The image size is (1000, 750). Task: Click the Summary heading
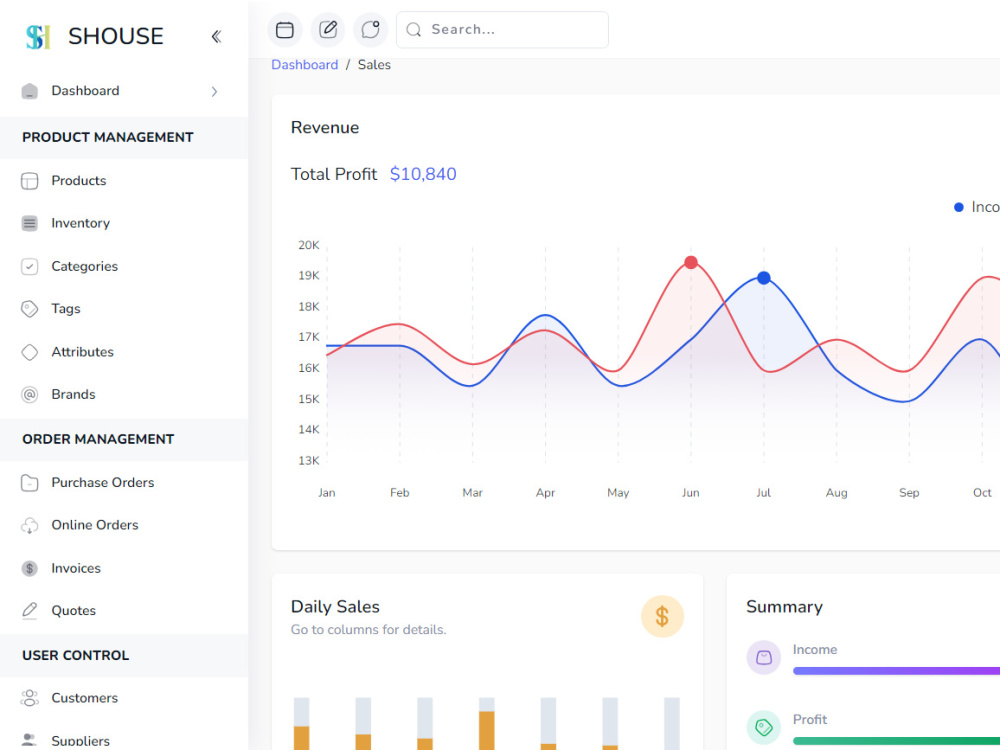coord(784,607)
